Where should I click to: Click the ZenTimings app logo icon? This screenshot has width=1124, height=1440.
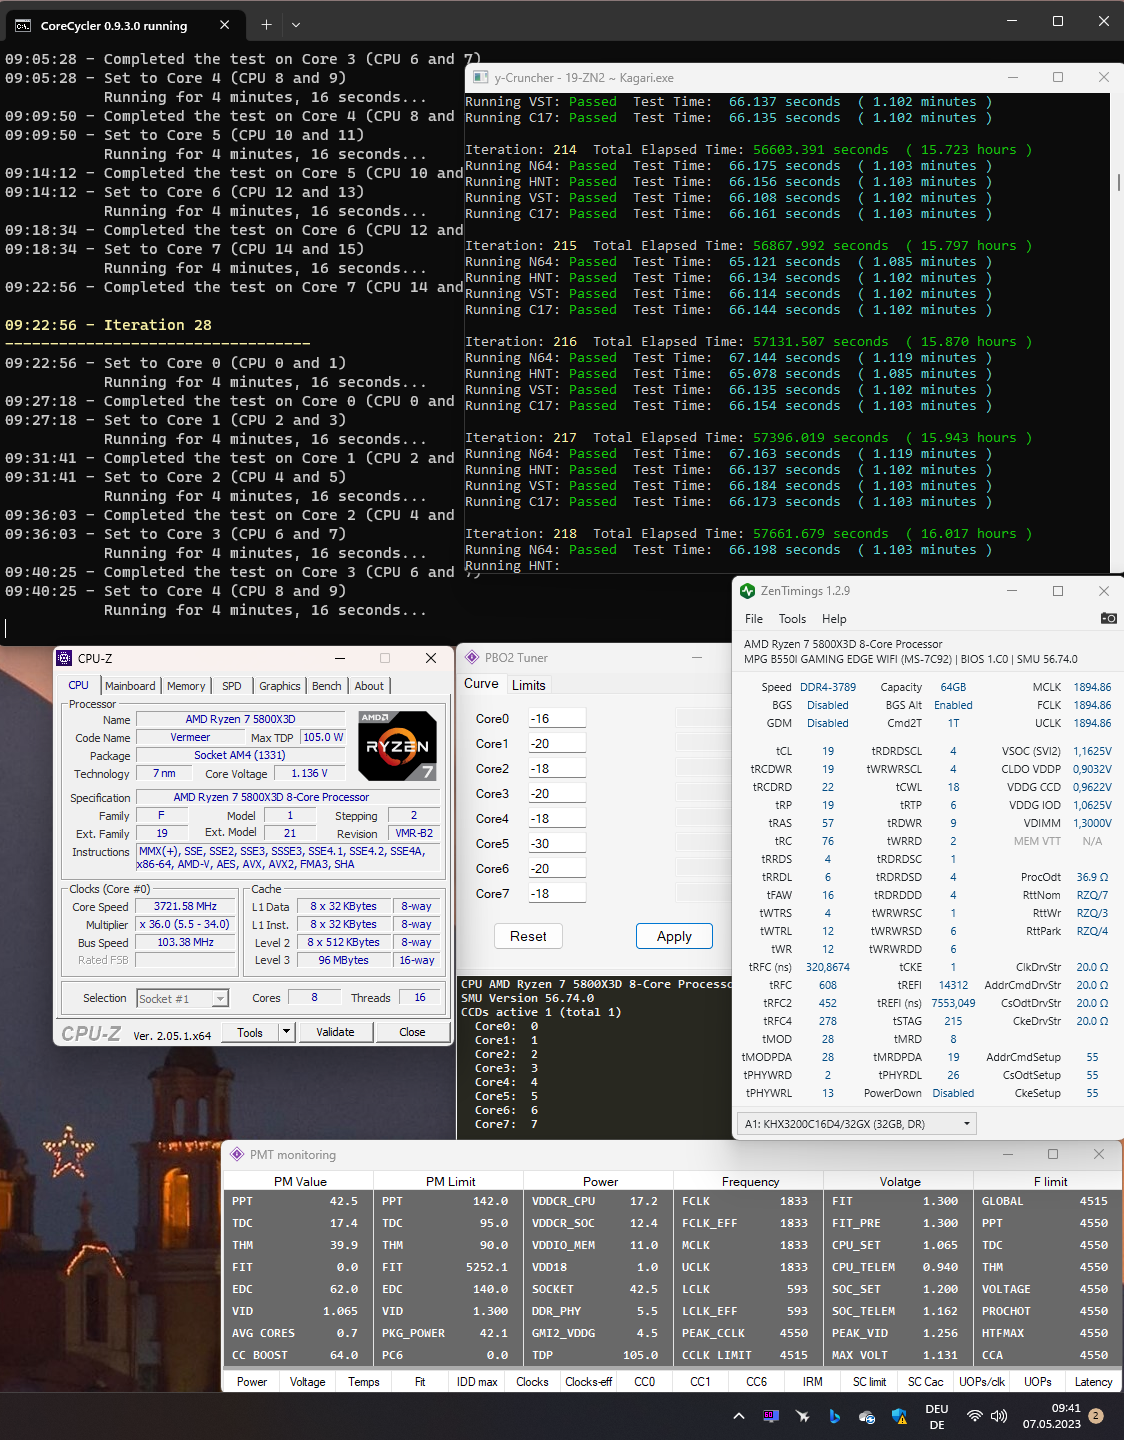(747, 591)
